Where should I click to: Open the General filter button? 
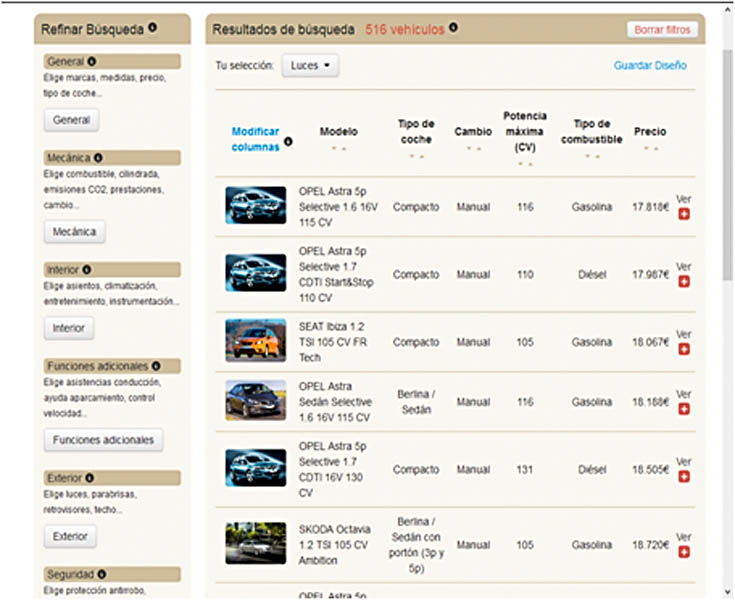pyautogui.click(x=71, y=120)
